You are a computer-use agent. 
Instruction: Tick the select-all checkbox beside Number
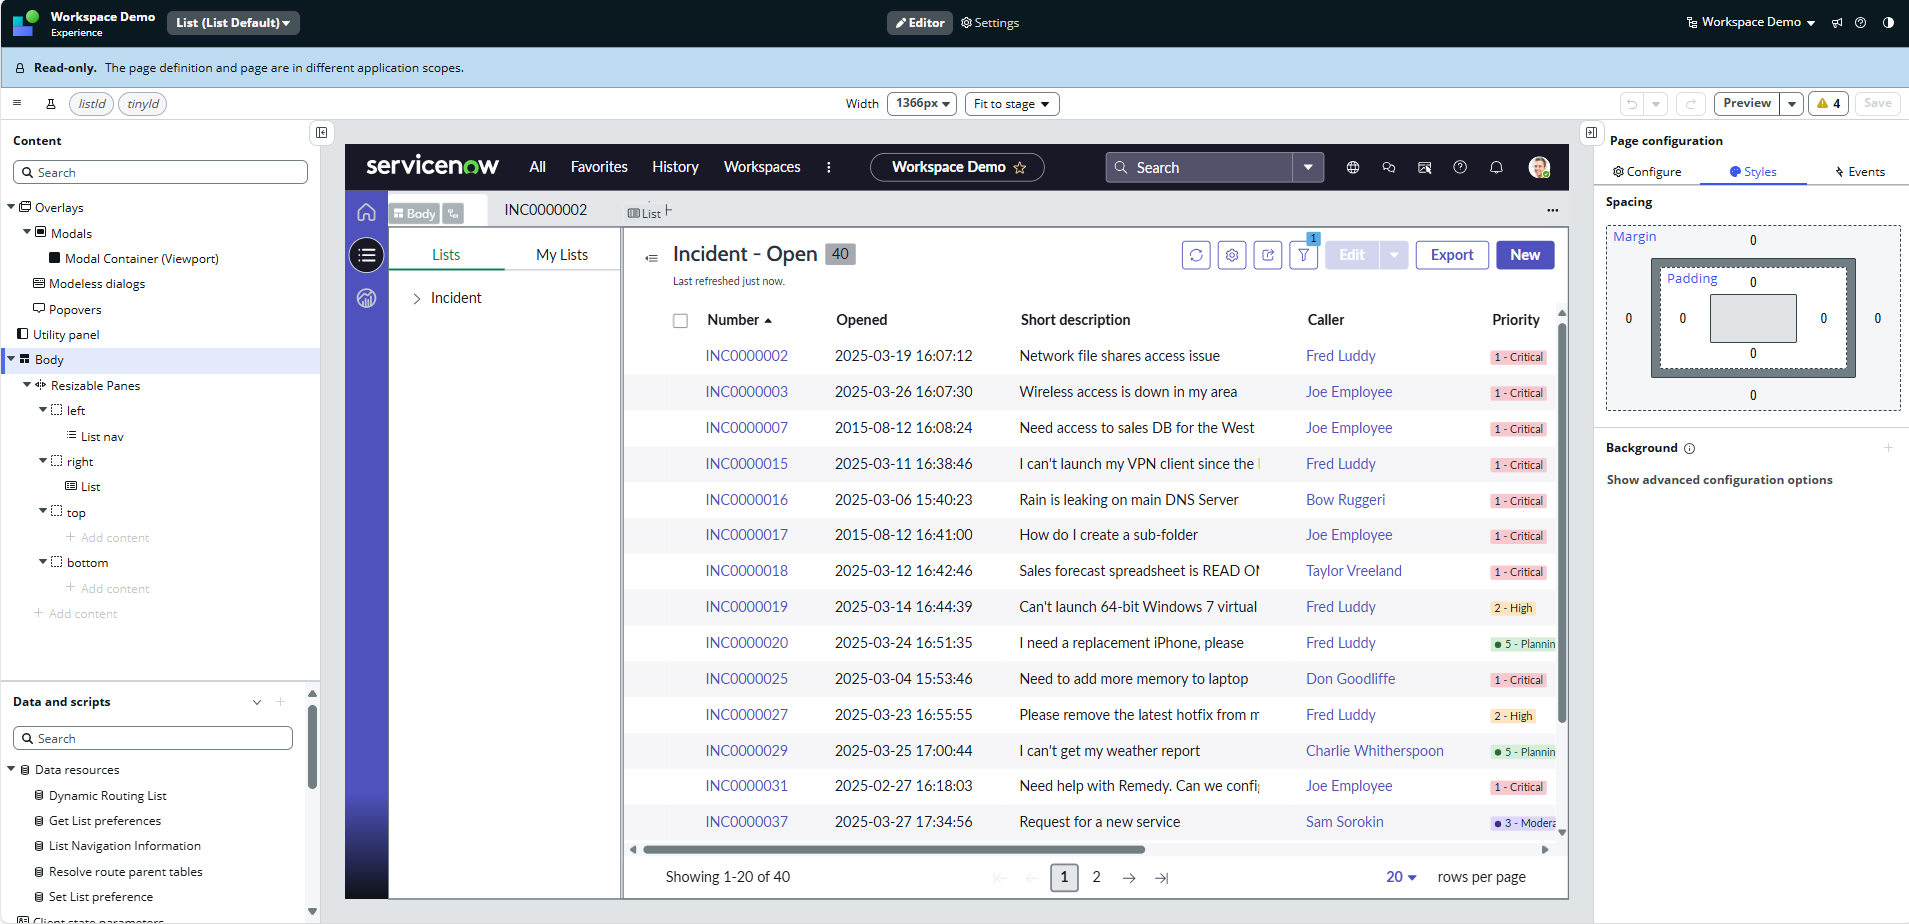point(681,321)
